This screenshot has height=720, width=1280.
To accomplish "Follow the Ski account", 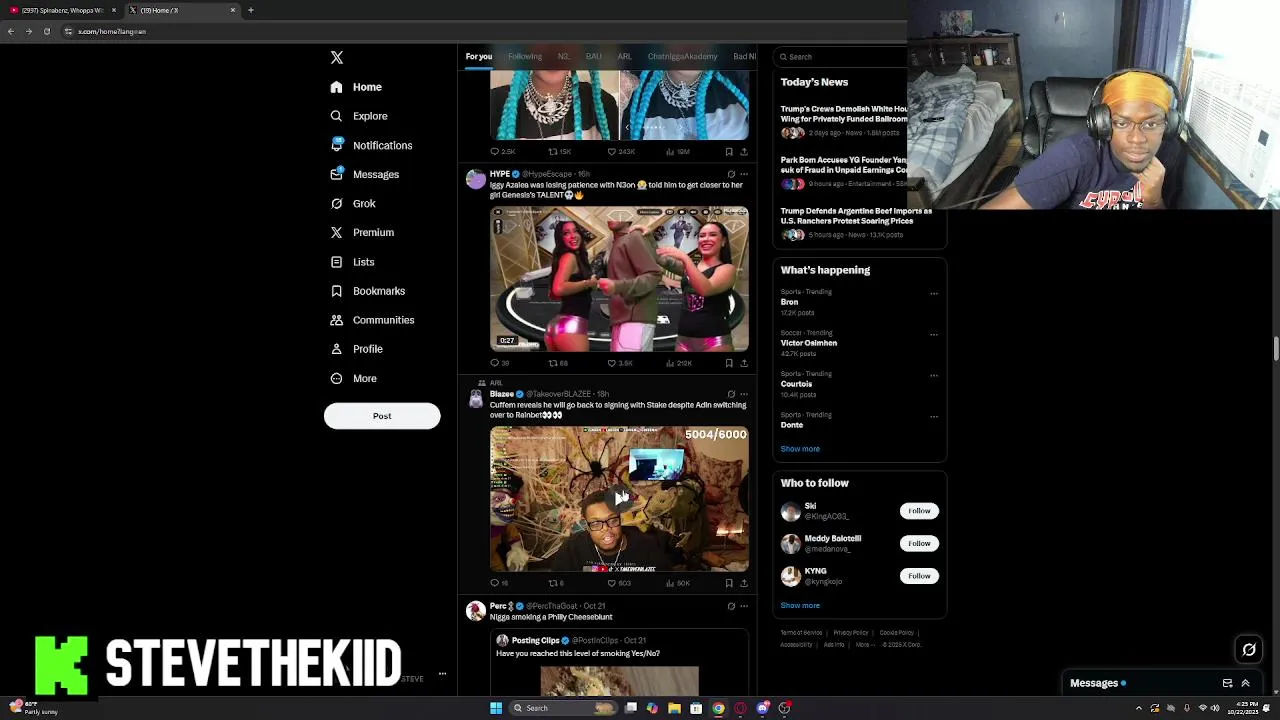I will click(x=919, y=511).
